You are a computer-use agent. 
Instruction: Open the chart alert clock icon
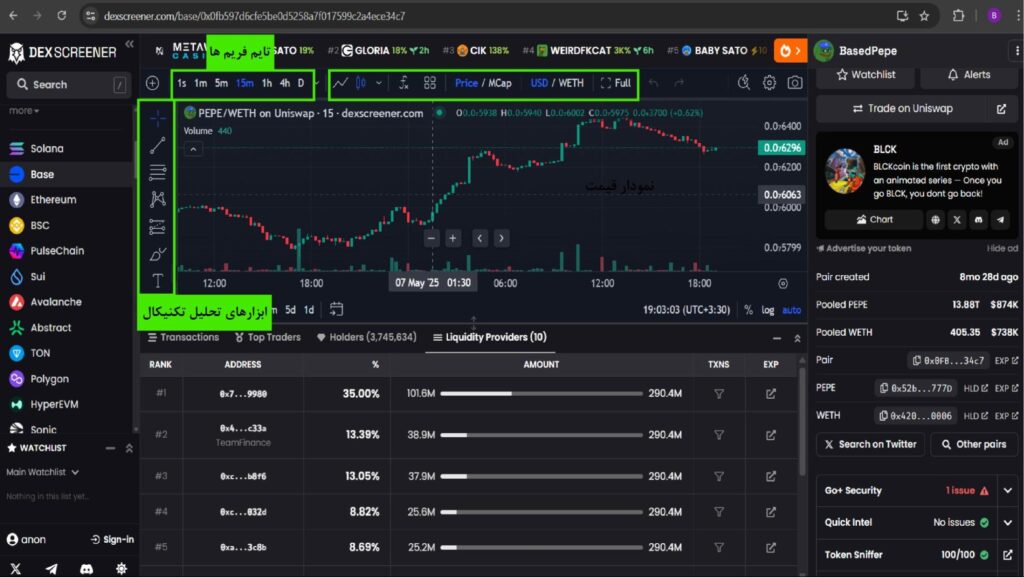click(x=744, y=83)
